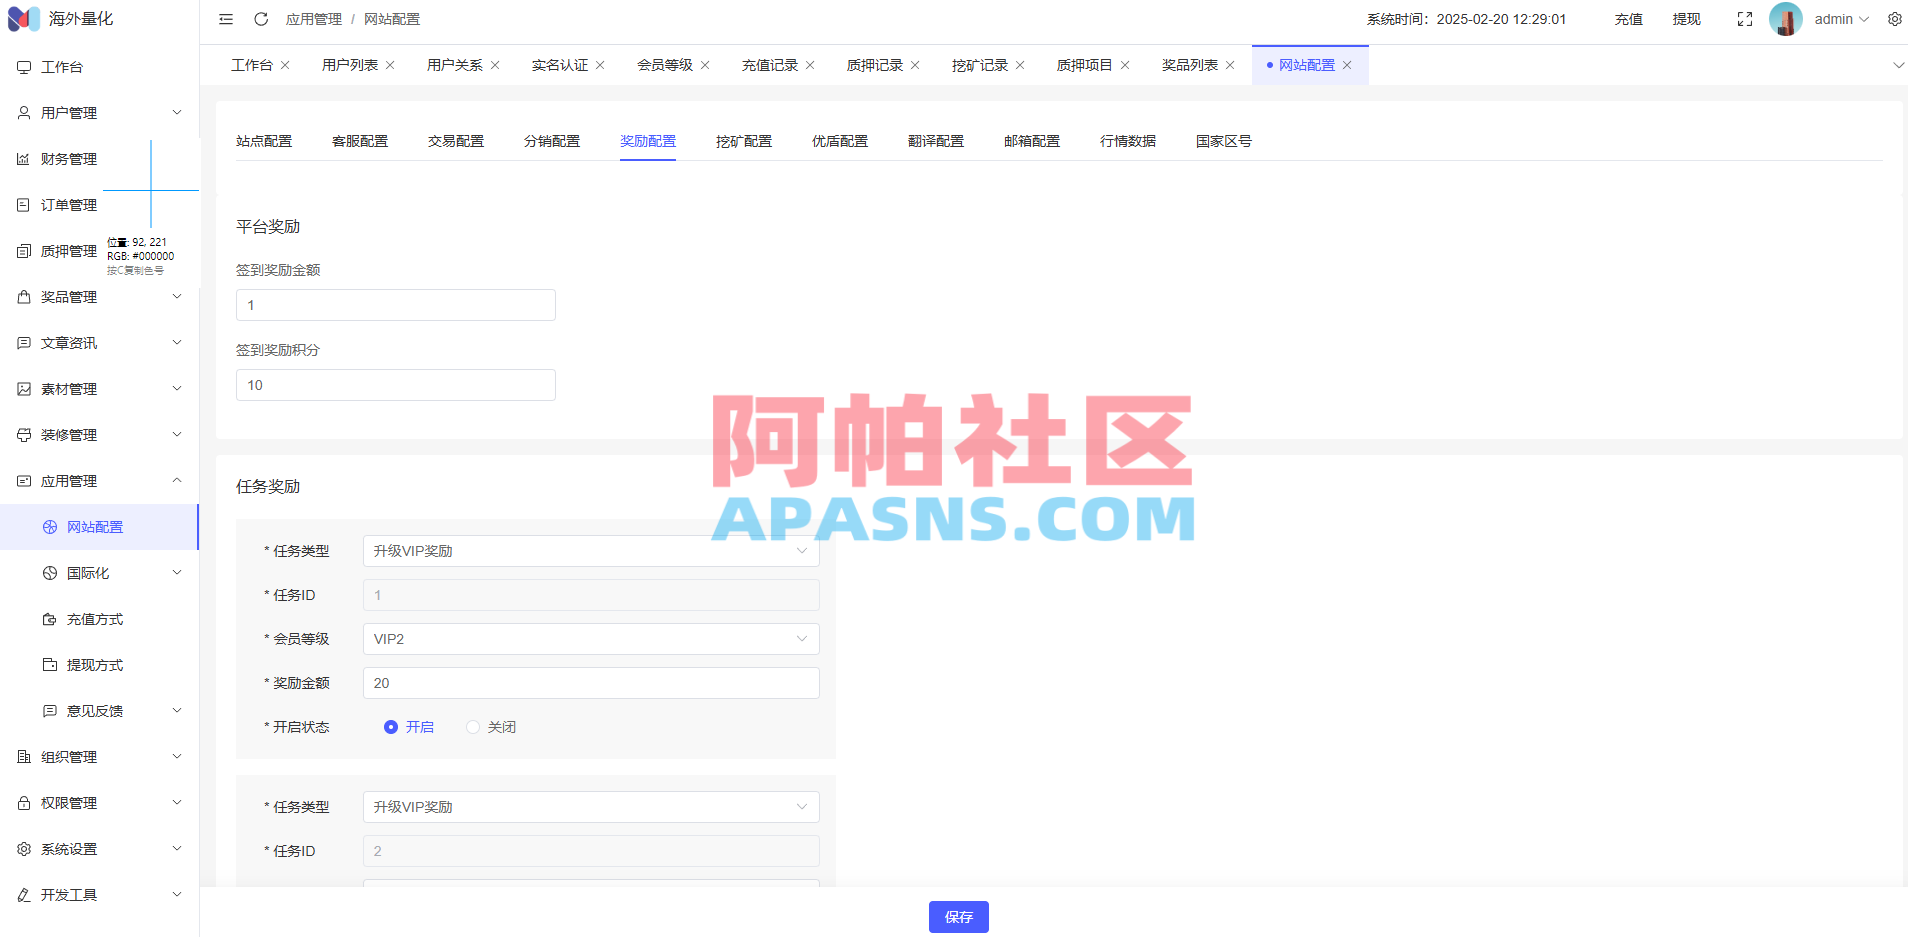Toggle fullscreen mode from the top bar

[x=1745, y=18]
